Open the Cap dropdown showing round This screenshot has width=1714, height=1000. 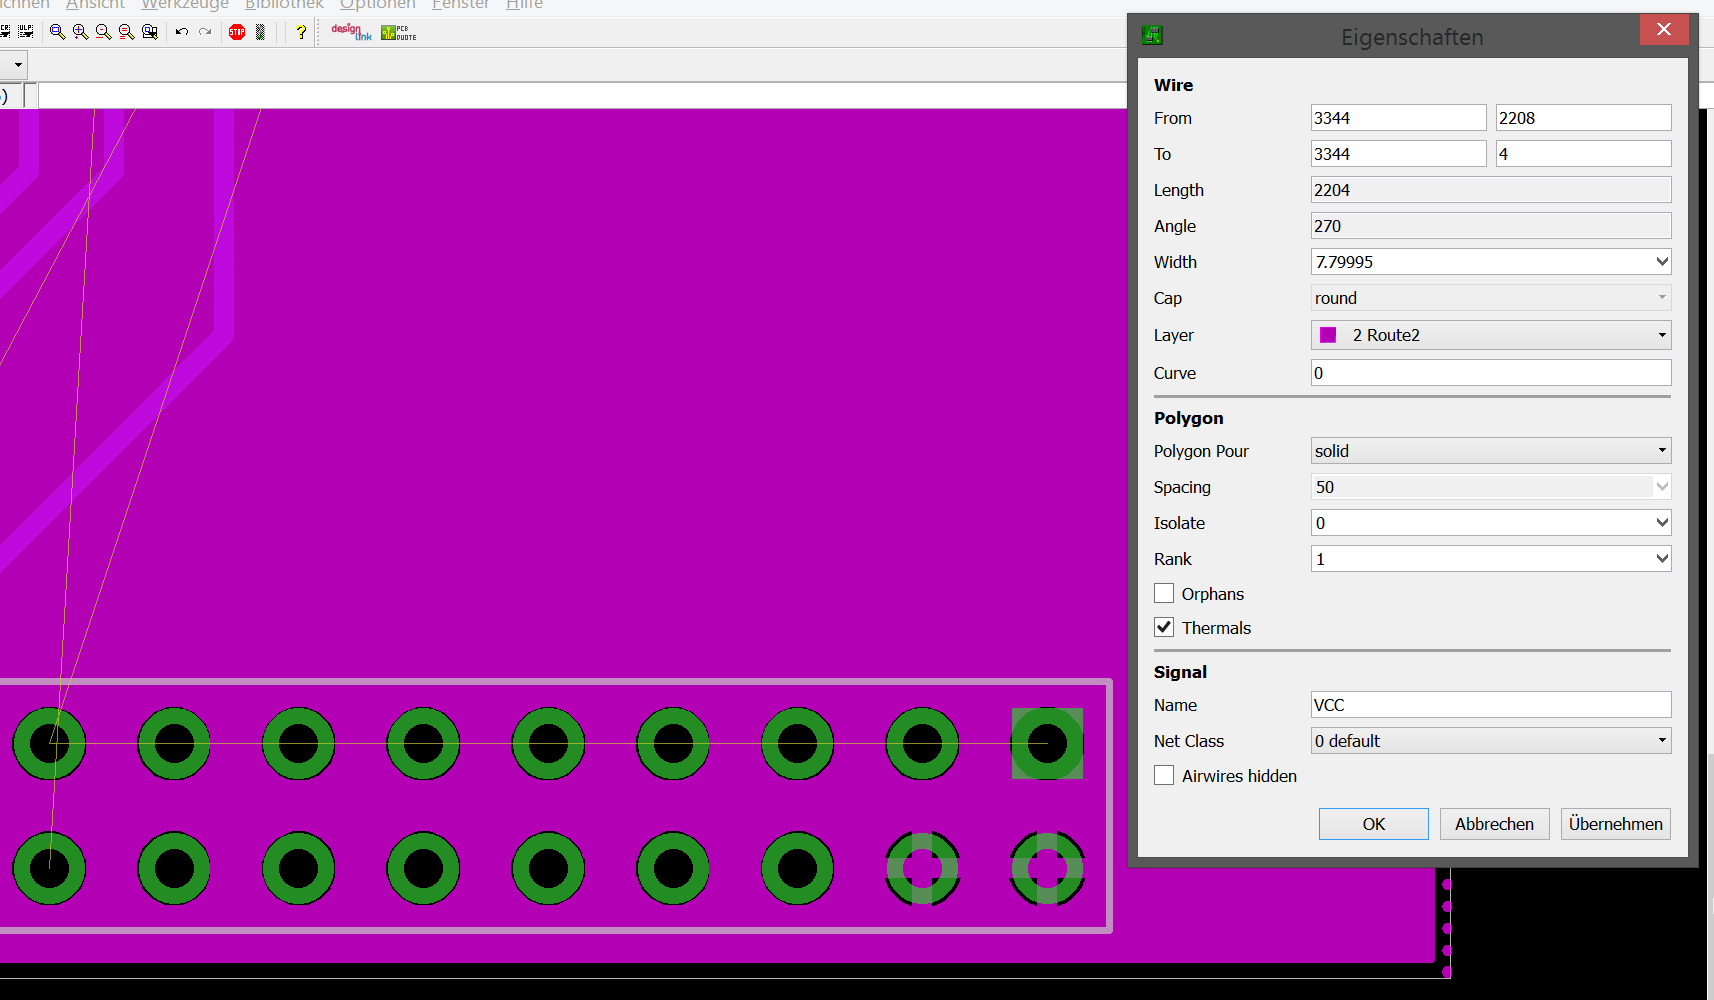point(1491,298)
